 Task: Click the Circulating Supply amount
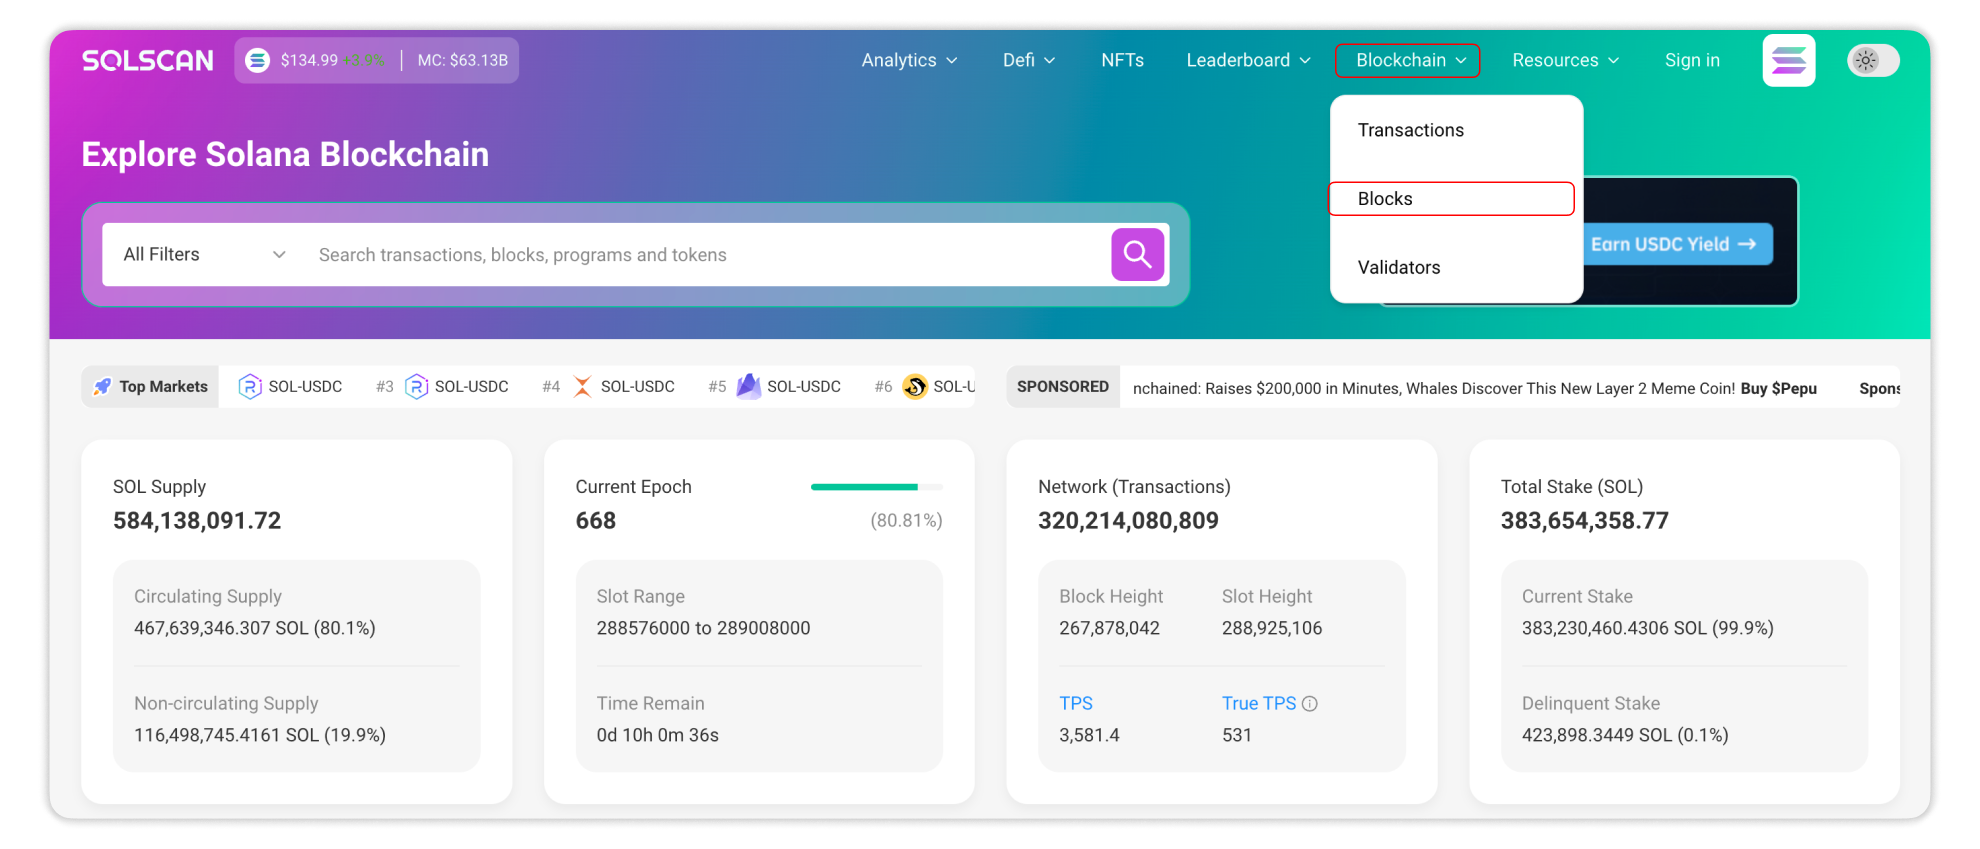click(x=255, y=628)
